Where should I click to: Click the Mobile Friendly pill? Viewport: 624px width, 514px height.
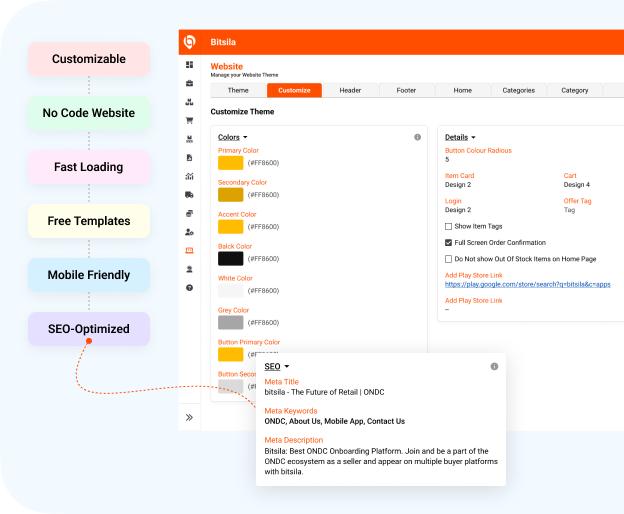[89, 275]
